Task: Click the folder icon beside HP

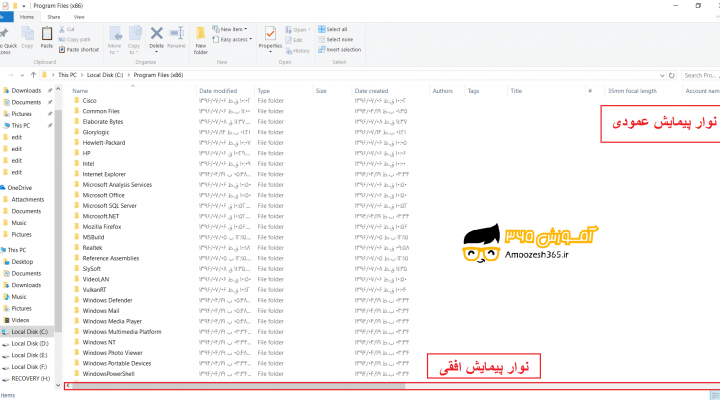Action: [76, 153]
